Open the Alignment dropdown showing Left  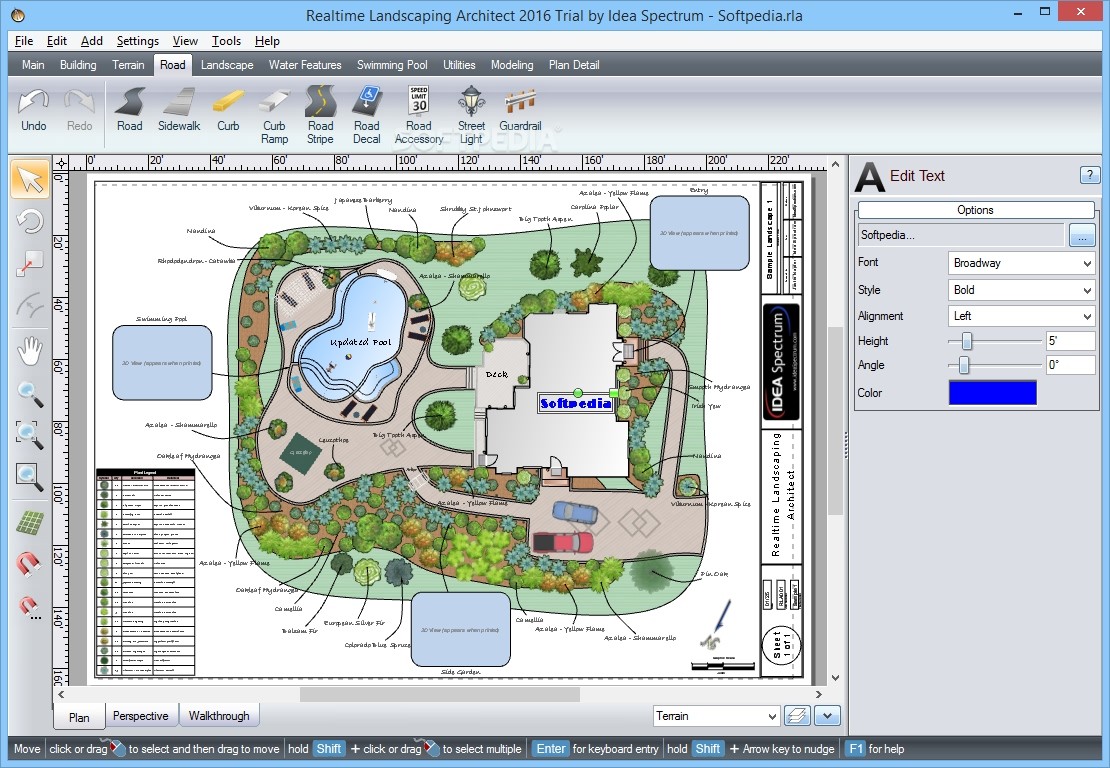[1022, 316]
